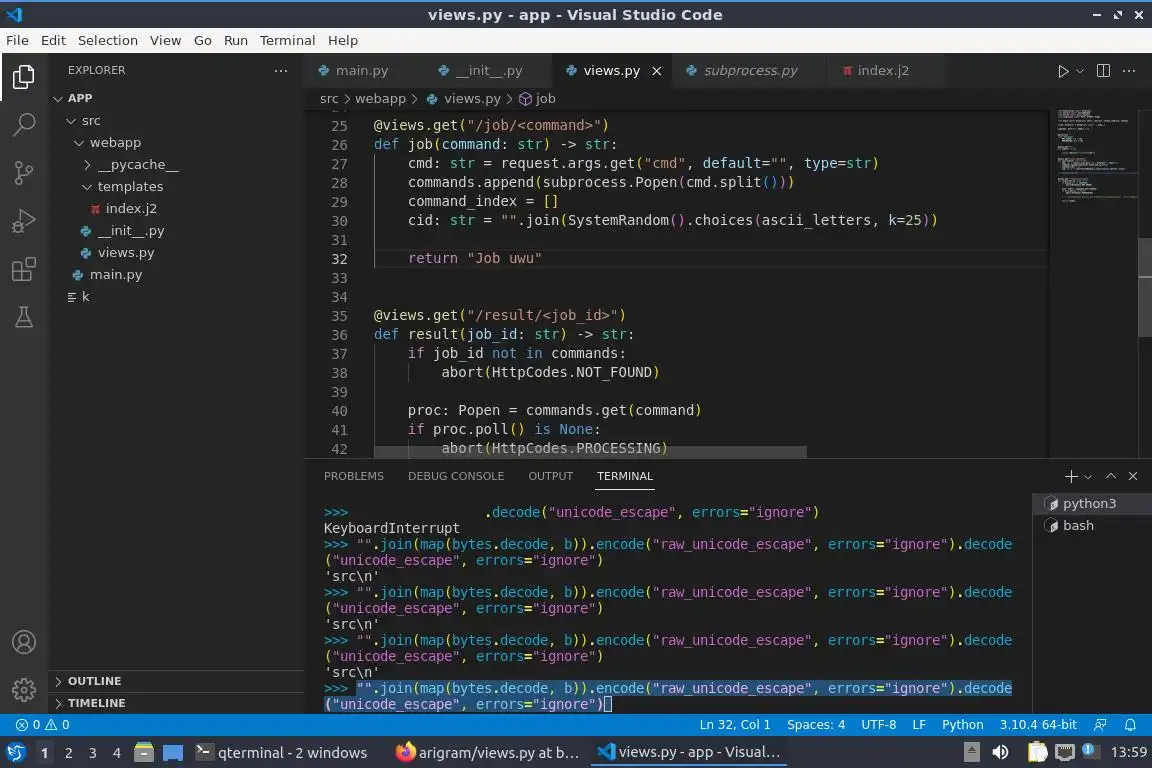Open the Source Control view
Screen dimensions: 1152x768
click(x=24, y=173)
